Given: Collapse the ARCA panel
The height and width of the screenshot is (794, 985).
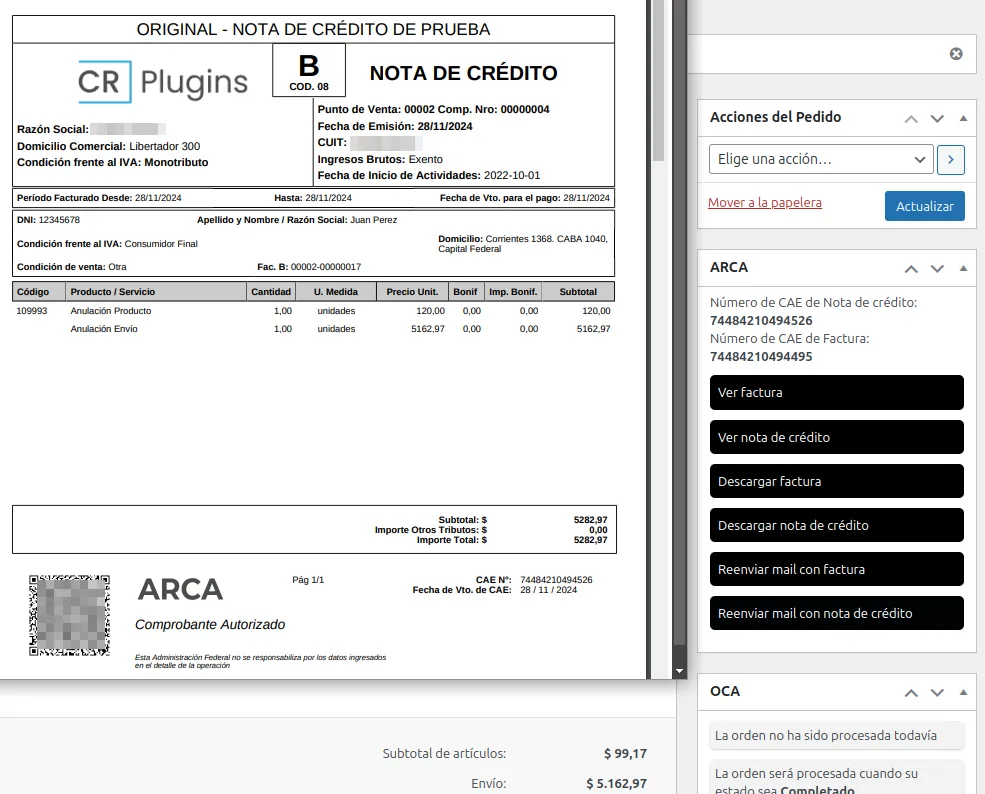Looking at the screenshot, I should click(963, 268).
